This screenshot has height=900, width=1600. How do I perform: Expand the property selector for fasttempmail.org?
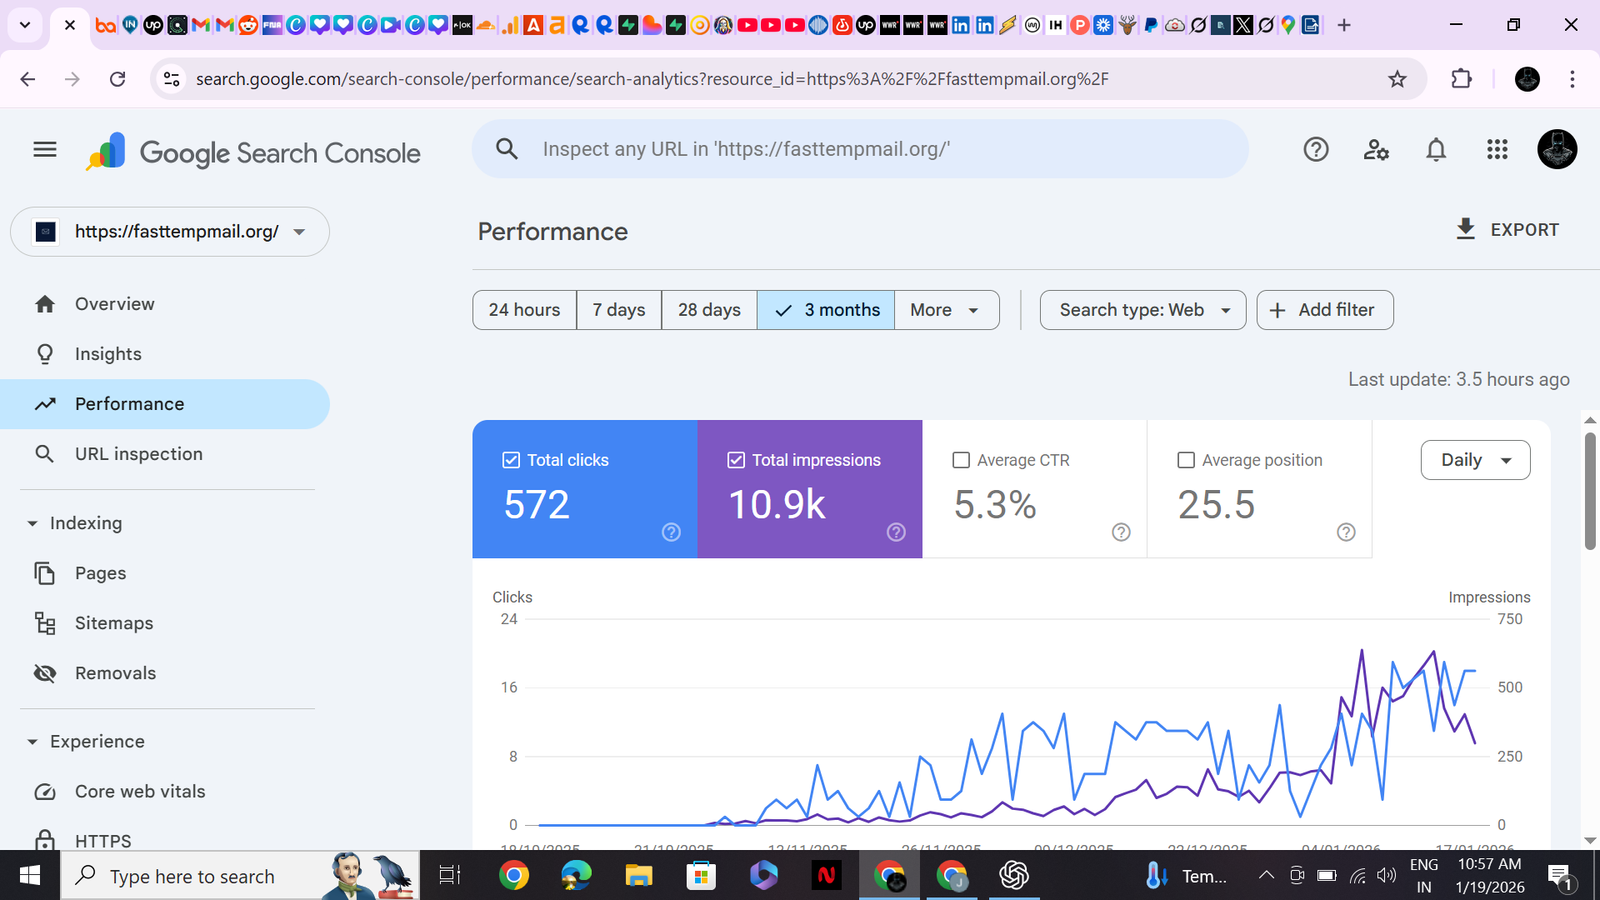298,231
